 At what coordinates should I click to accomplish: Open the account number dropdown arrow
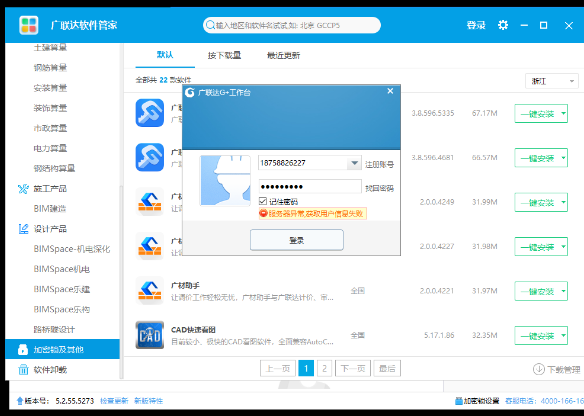354,163
